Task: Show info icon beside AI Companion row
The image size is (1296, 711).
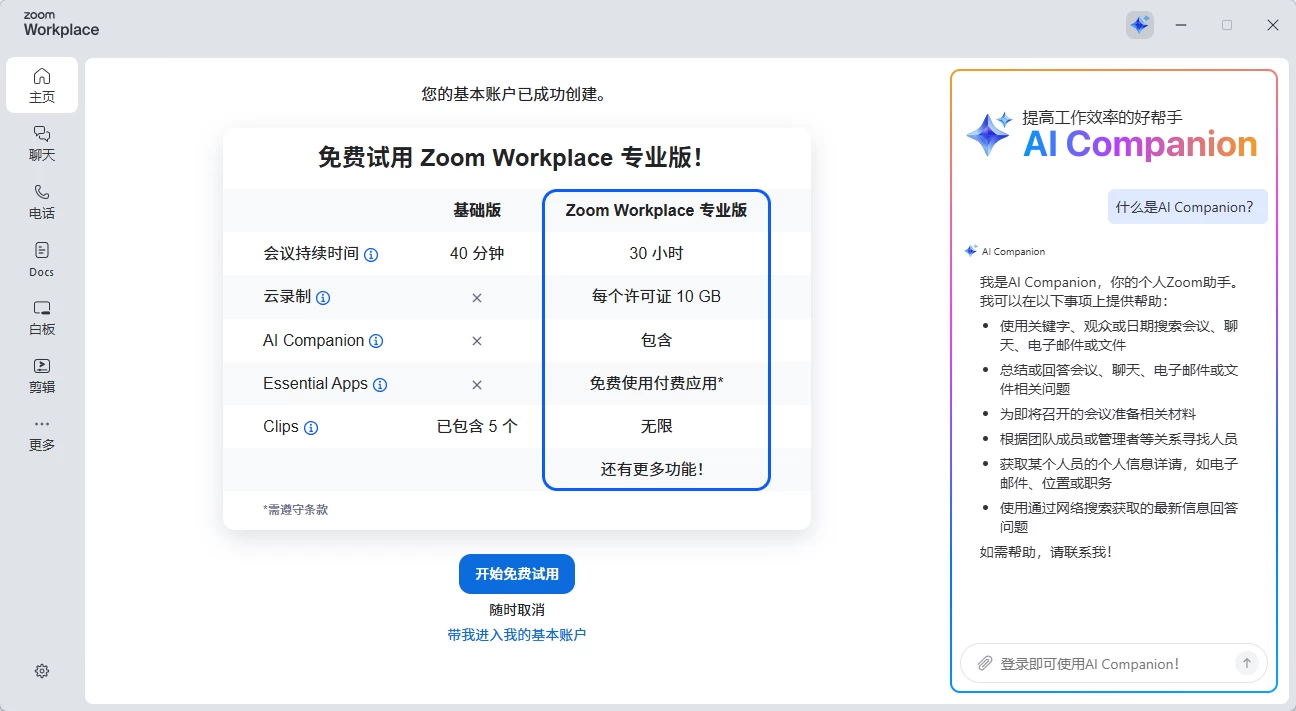Action: point(376,341)
